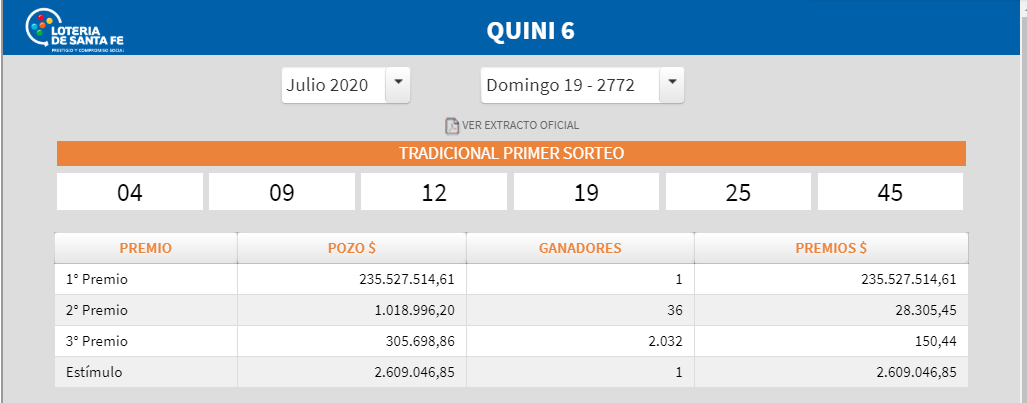Click the PDF icon for official extract

(451, 126)
